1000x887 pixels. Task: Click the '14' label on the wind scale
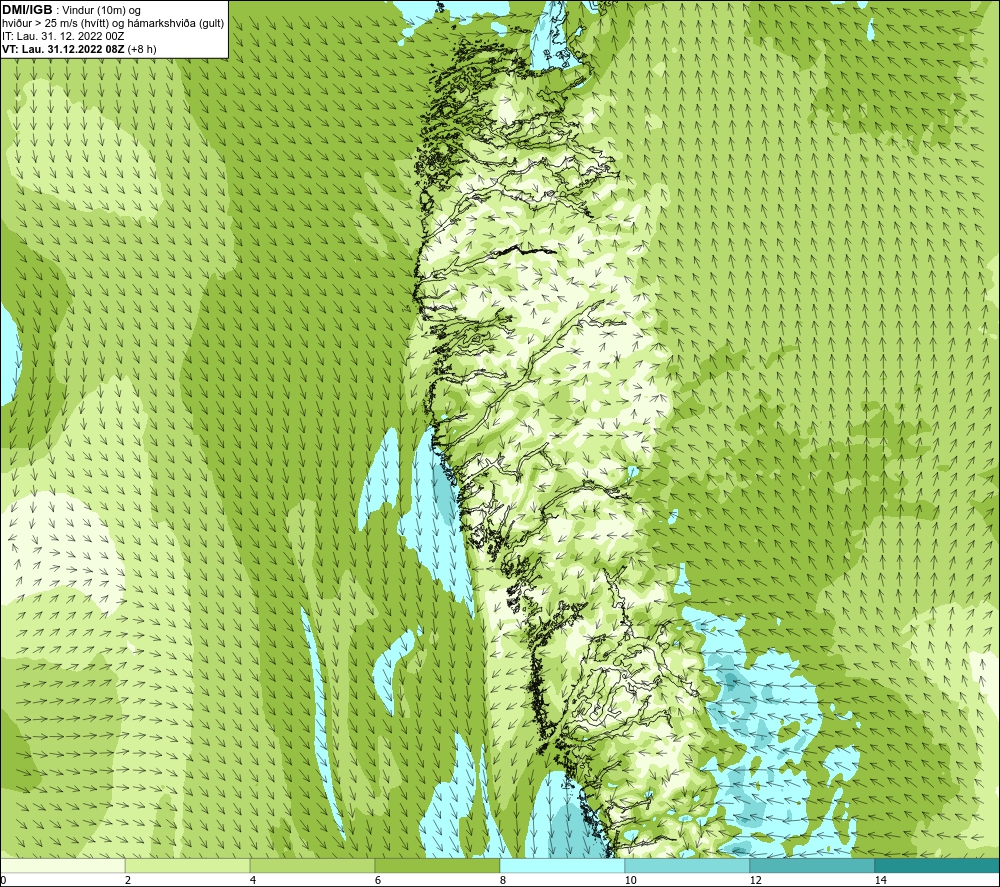pyautogui.click(x=881, y=880)
